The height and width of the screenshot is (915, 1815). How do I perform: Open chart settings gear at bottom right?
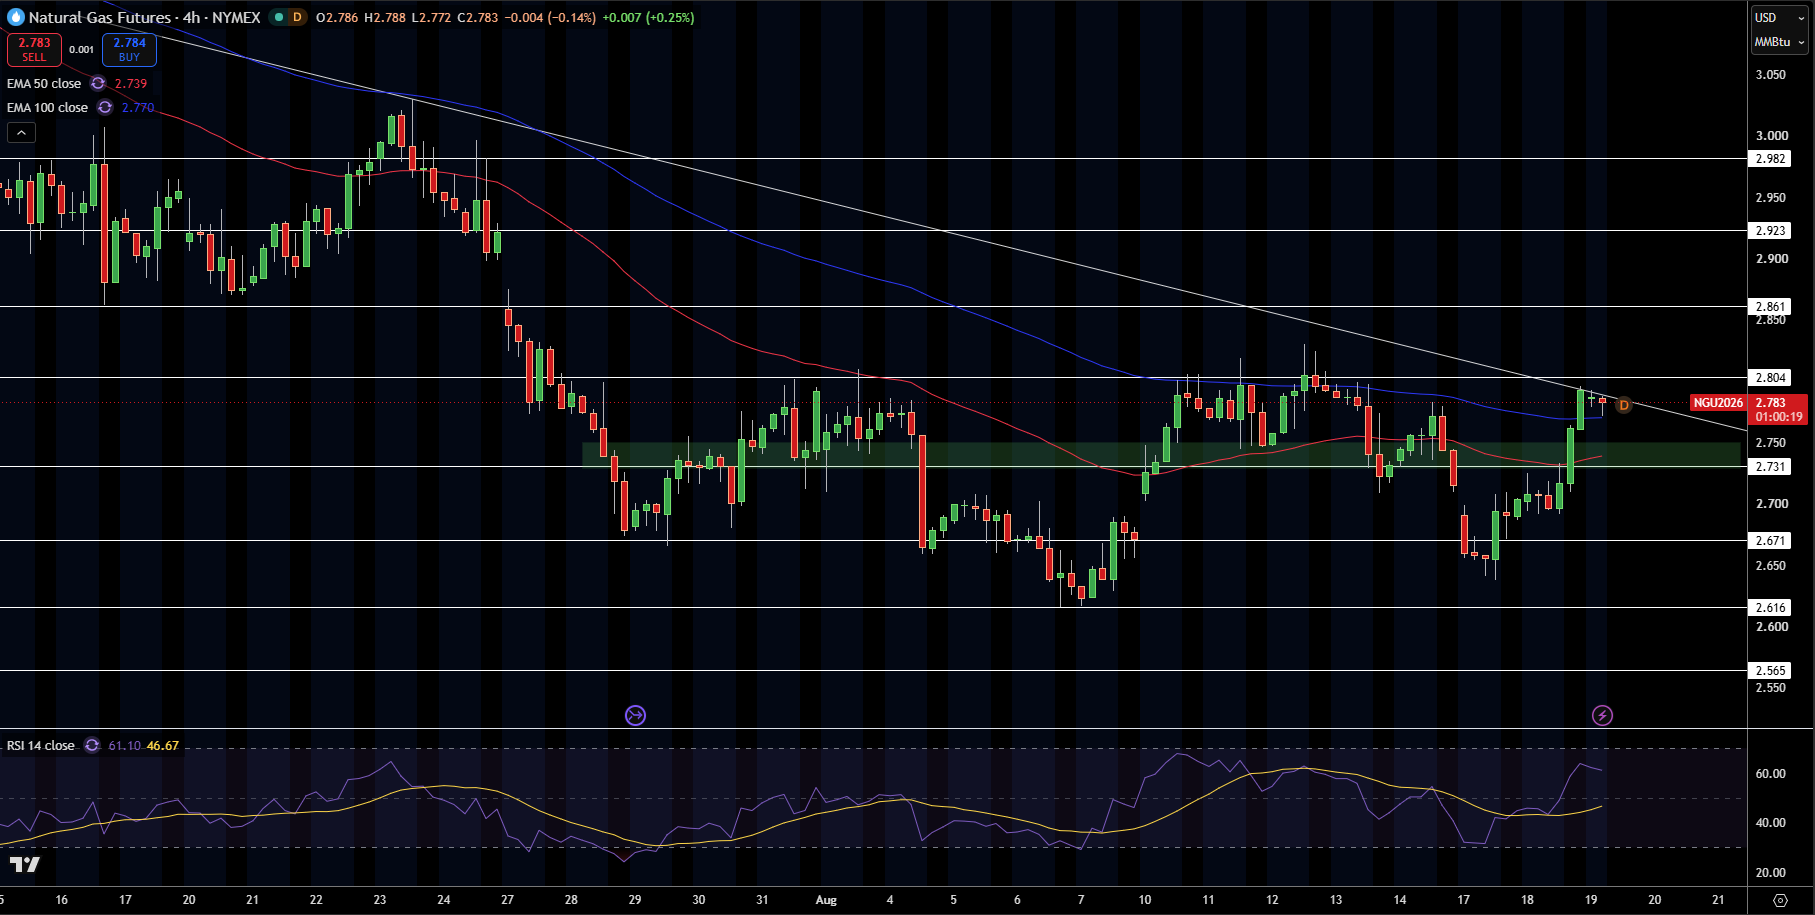(1780, 900)
